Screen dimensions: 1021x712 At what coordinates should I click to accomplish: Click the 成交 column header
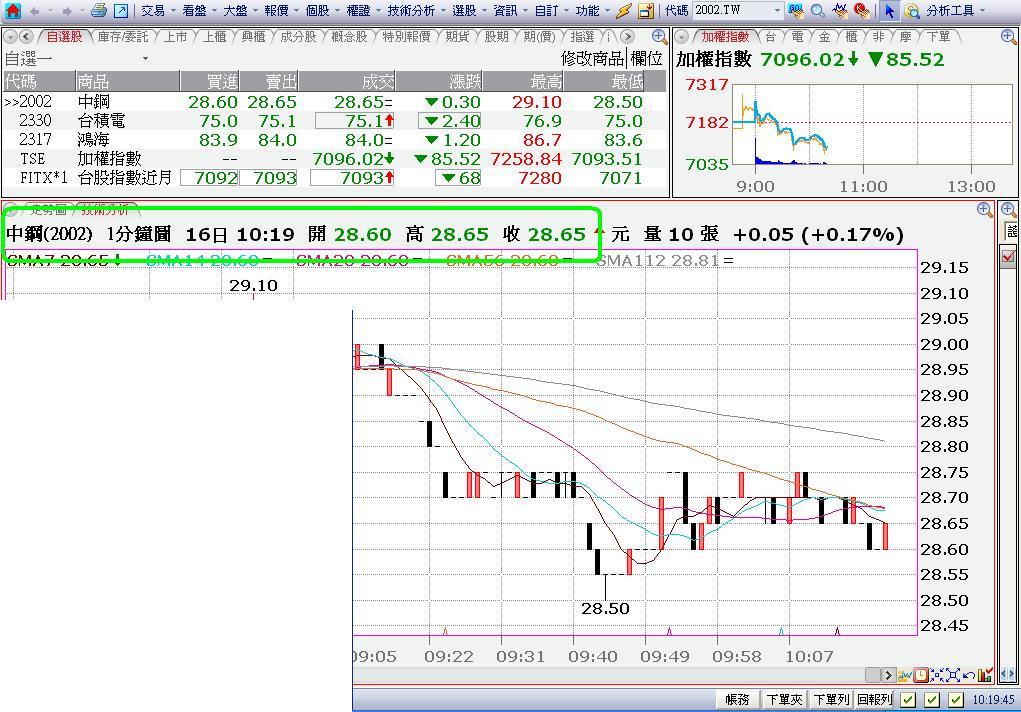point(348,81)
